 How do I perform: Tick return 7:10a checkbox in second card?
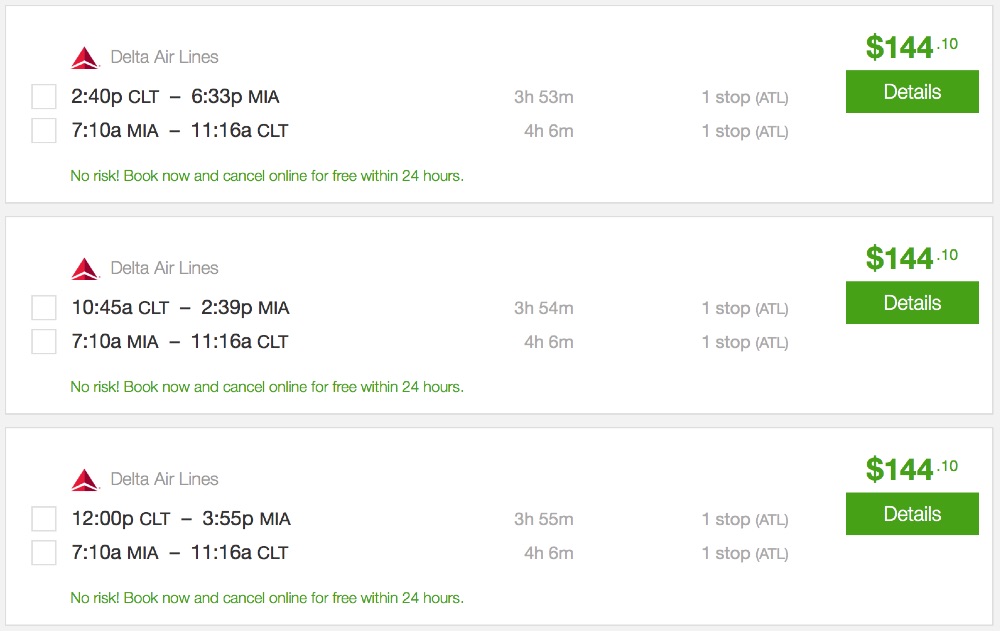[44, 342]
